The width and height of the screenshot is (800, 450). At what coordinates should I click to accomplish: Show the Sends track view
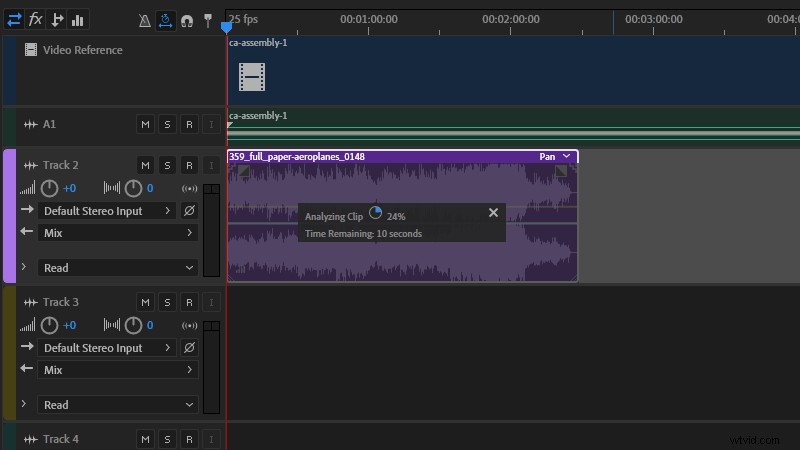click(x=57, y=20)
